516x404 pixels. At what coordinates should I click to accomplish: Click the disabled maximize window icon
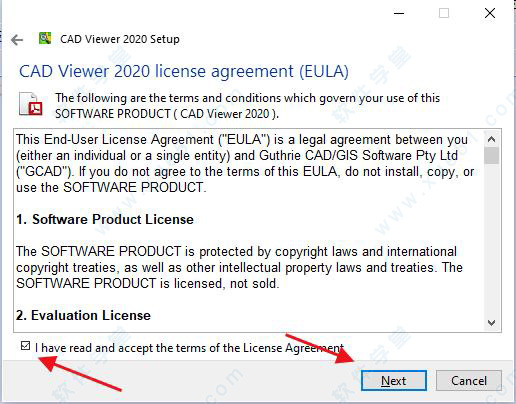click(444, 13)
